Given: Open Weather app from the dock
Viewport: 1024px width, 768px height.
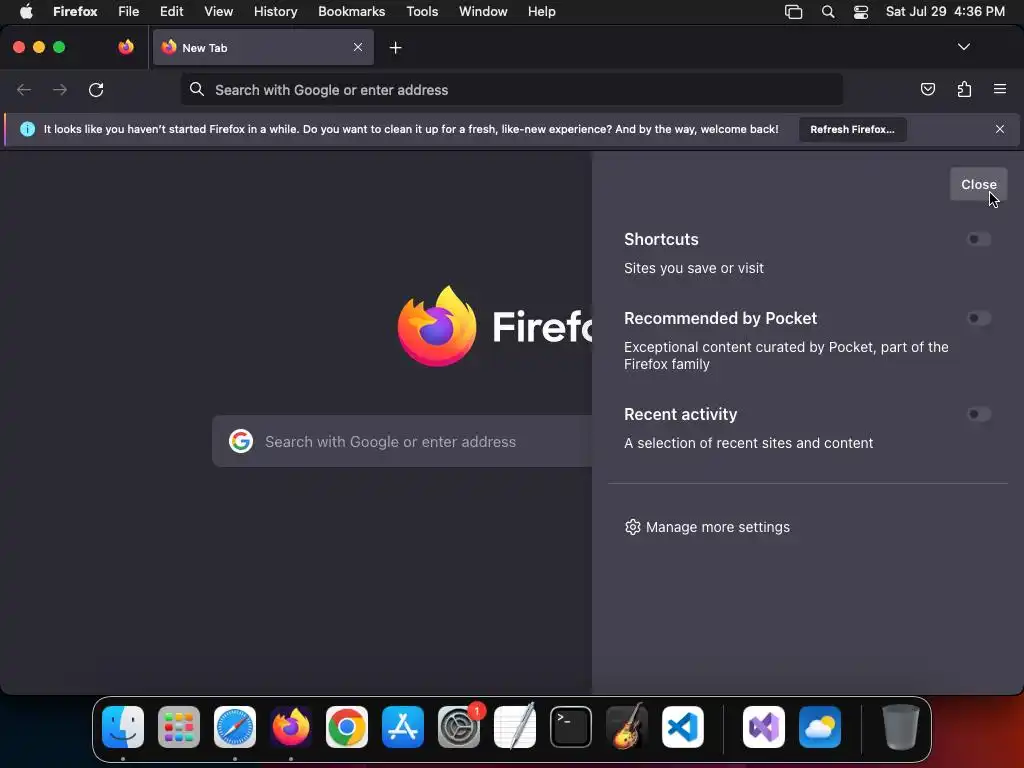Looking at the screenshot, I should tap(820, 727).
